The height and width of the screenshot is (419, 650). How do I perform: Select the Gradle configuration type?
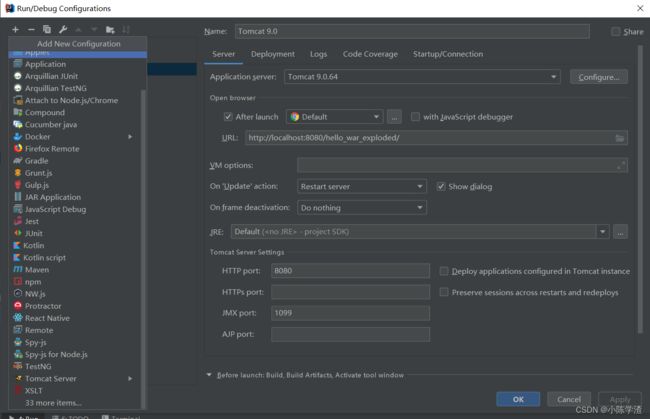pos(78,161)
